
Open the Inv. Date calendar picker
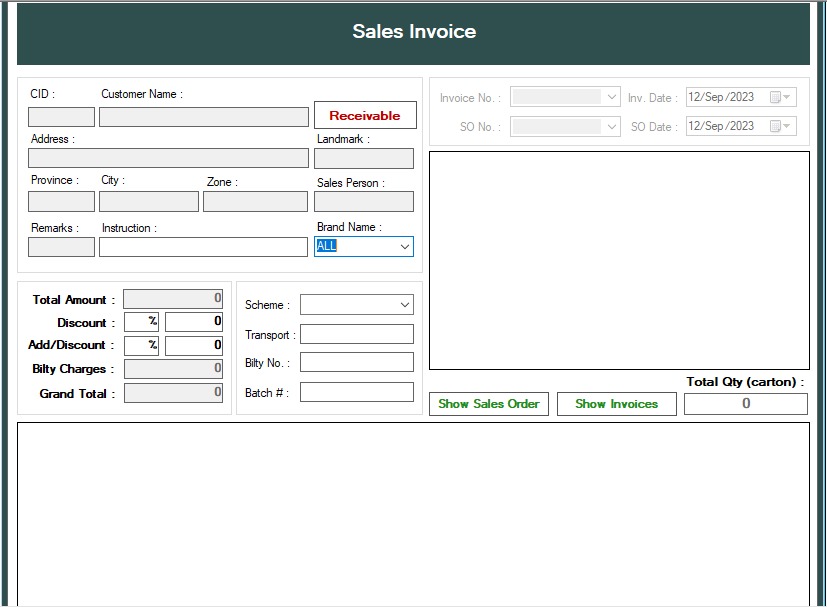[x=781, y=97]
